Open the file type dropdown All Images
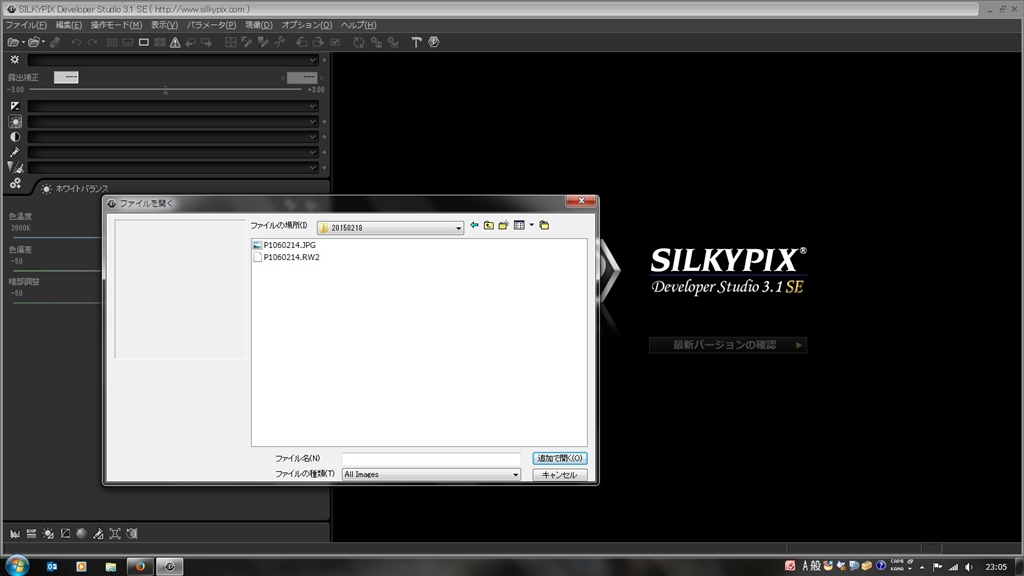 point(431,475)
